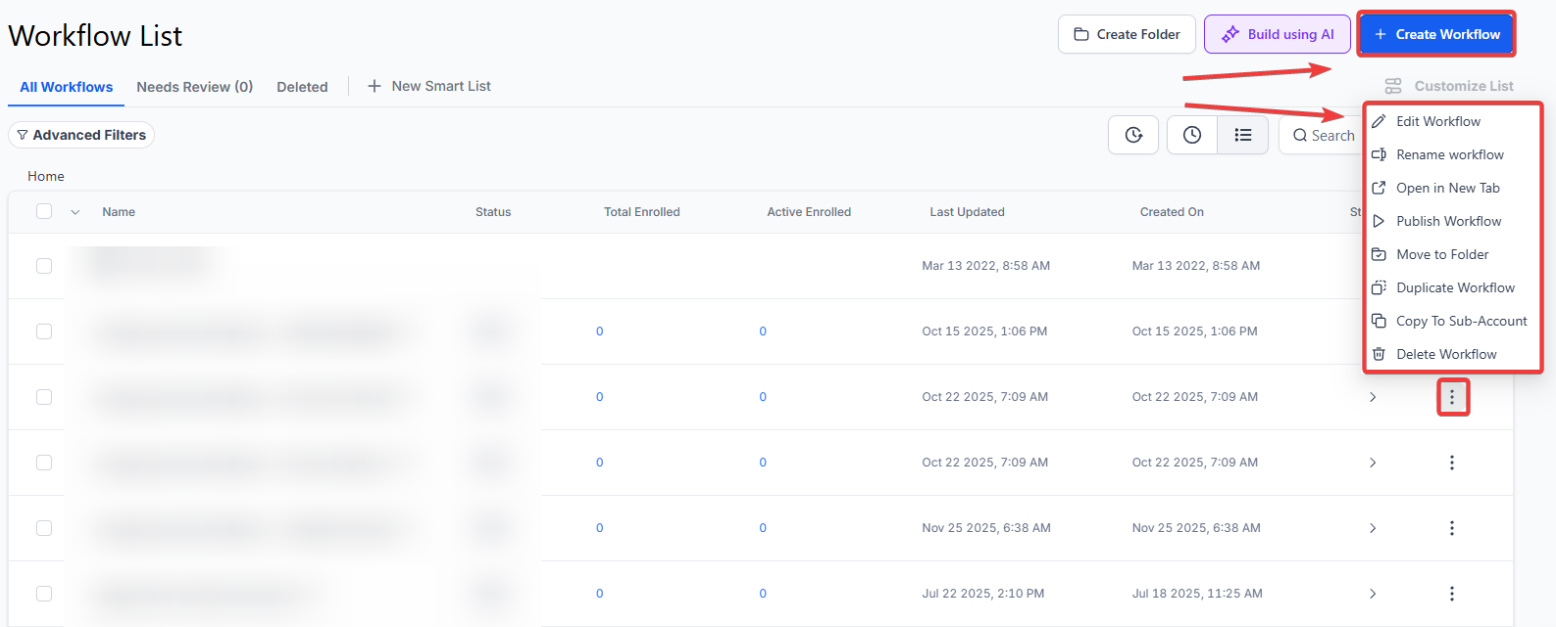The image size is (1556, 627).
Task: Expand the chevron on the Nov 25 2025 row
Action: pyautogui.click(x=1372, y=528)
